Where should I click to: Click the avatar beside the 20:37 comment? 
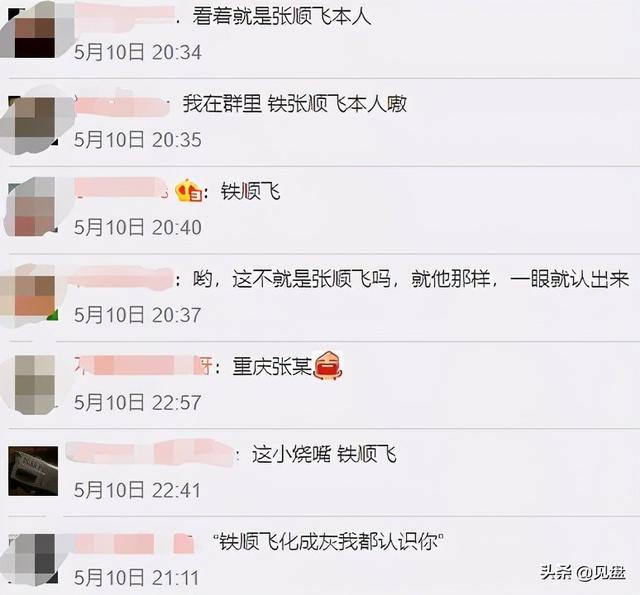(x=32, y=295)
